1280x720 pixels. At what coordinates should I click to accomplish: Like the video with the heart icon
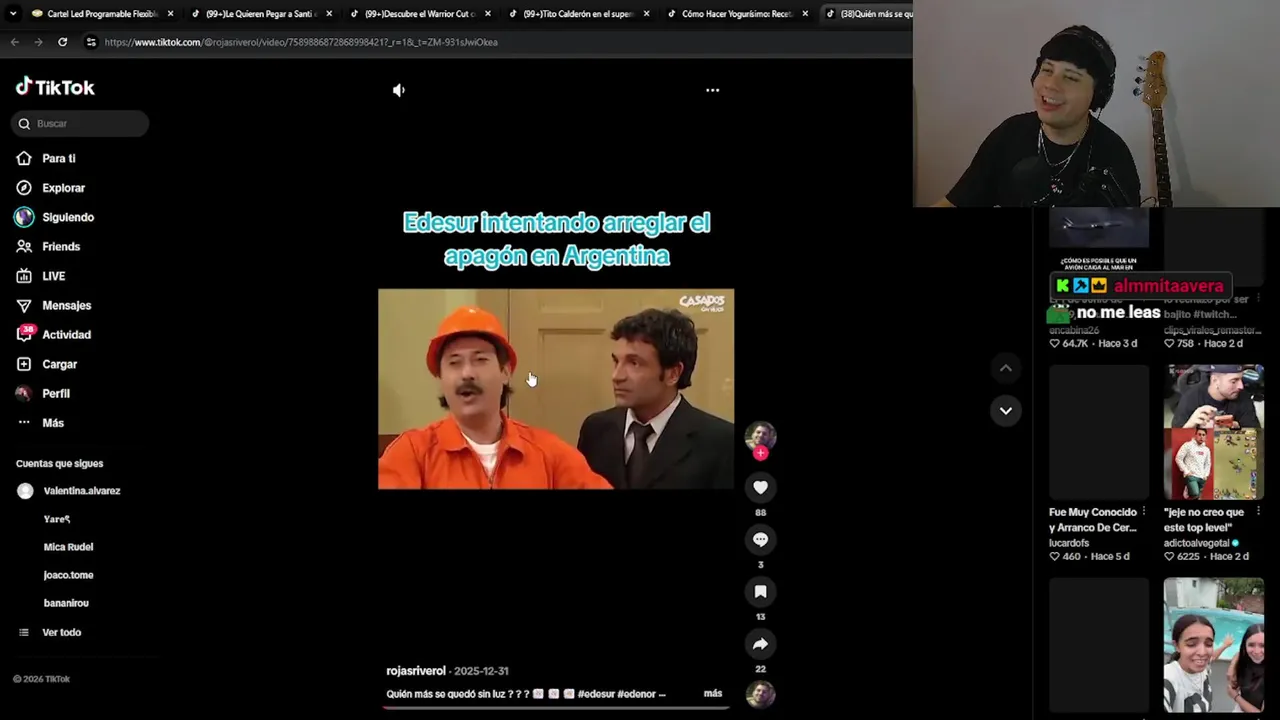(760, 487)
